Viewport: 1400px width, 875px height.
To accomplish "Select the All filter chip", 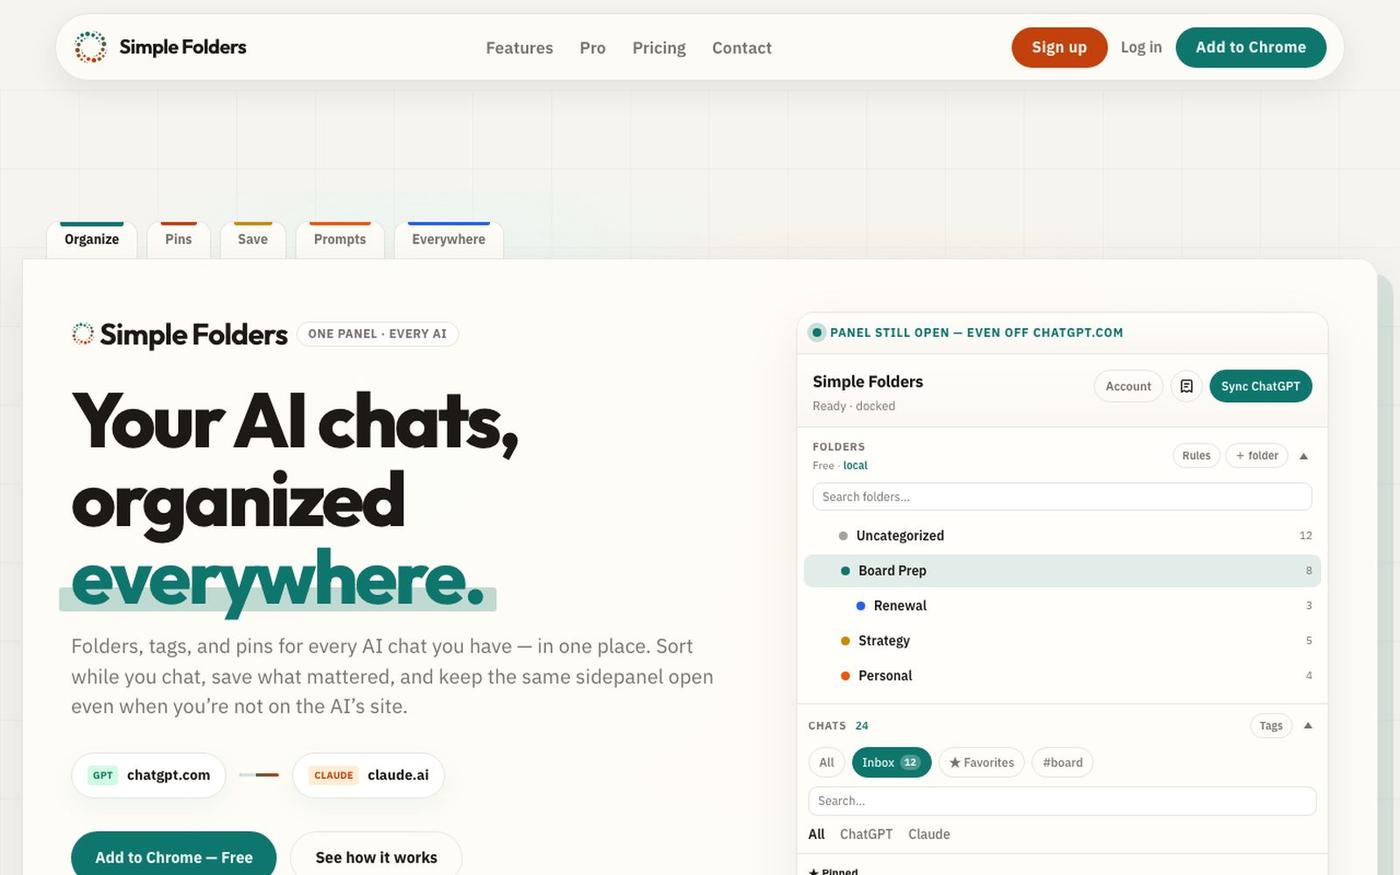I will click(826, 763).
